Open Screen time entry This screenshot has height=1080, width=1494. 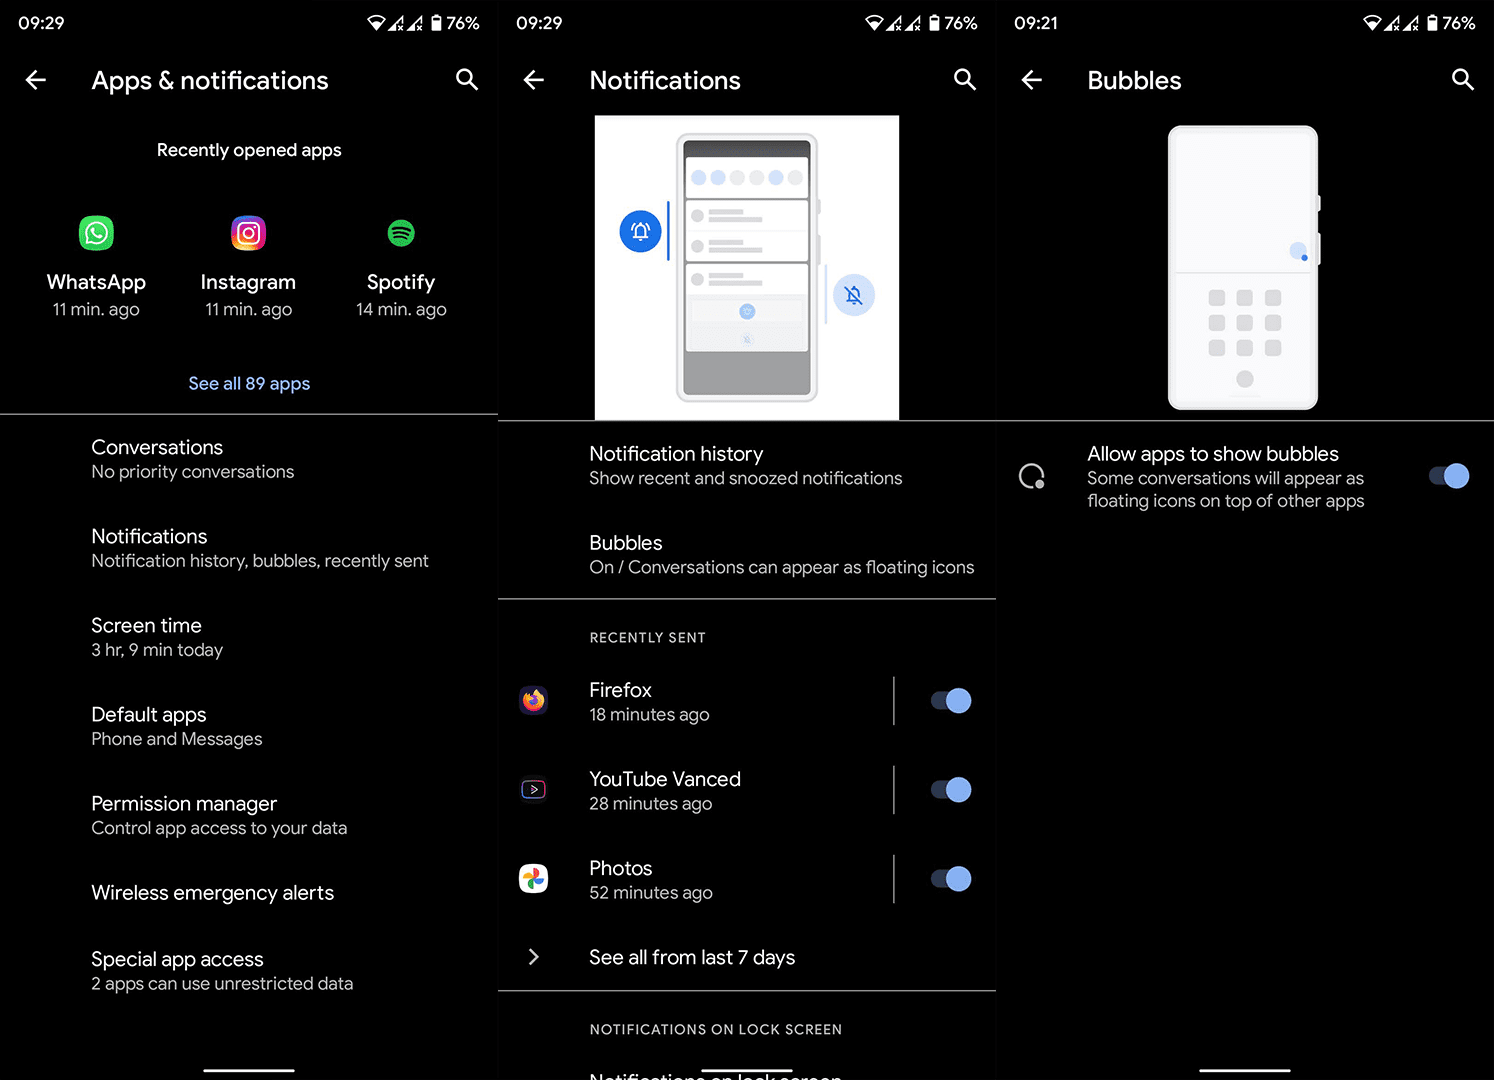pos(249,637)
